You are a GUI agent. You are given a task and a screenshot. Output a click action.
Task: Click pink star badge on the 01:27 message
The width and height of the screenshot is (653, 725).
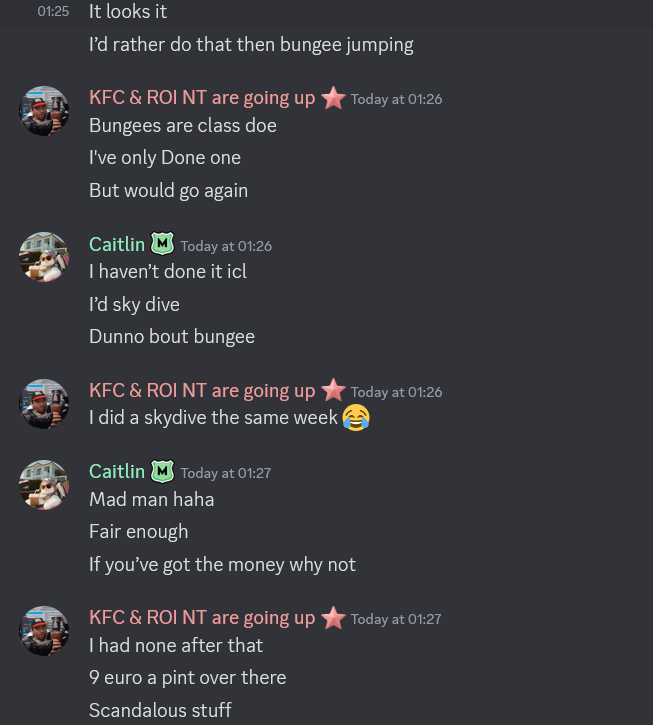pos(333,618)
